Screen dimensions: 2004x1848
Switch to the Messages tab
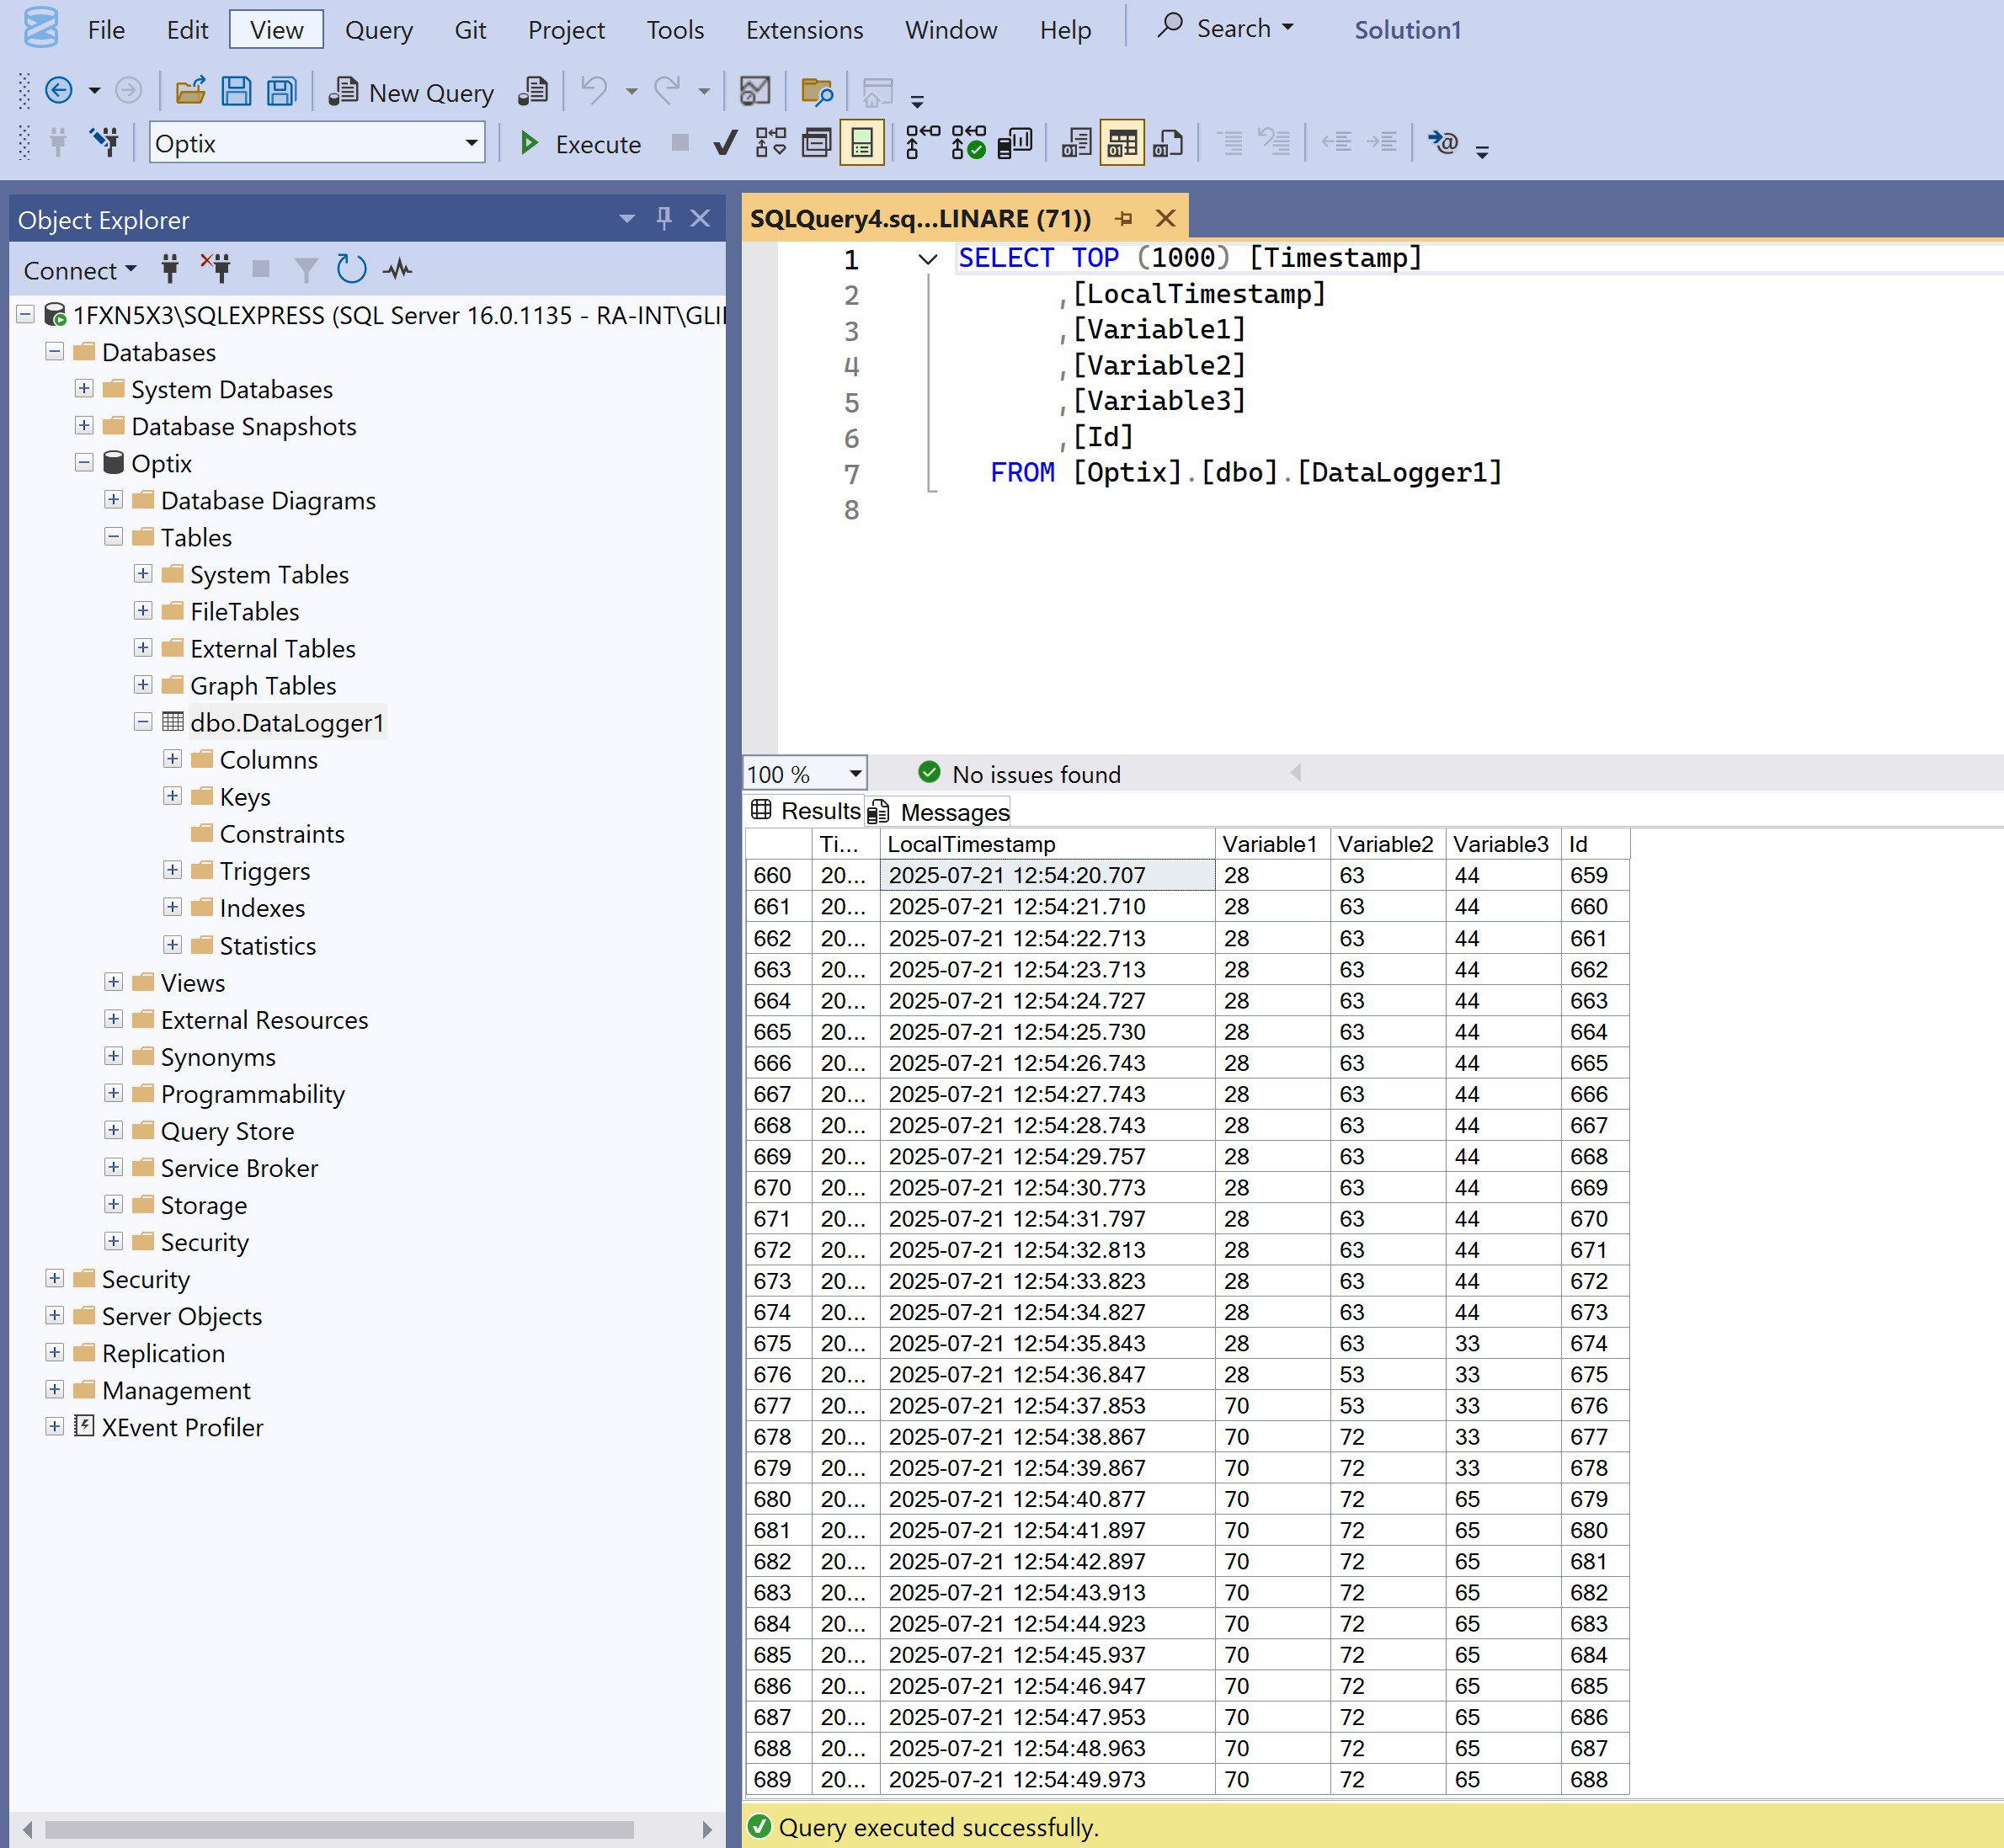tap(939, 812)
